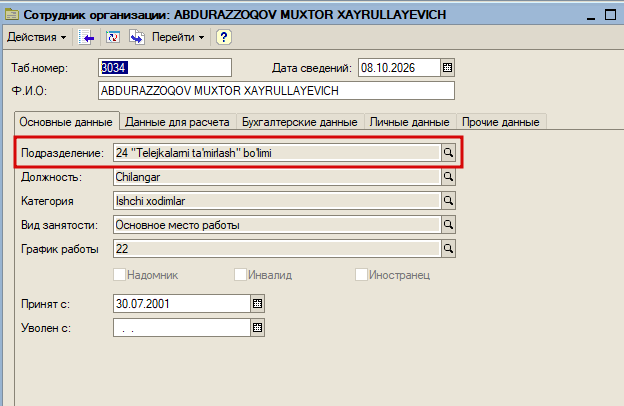Open calendar for Дата сведений

[447, 68]
